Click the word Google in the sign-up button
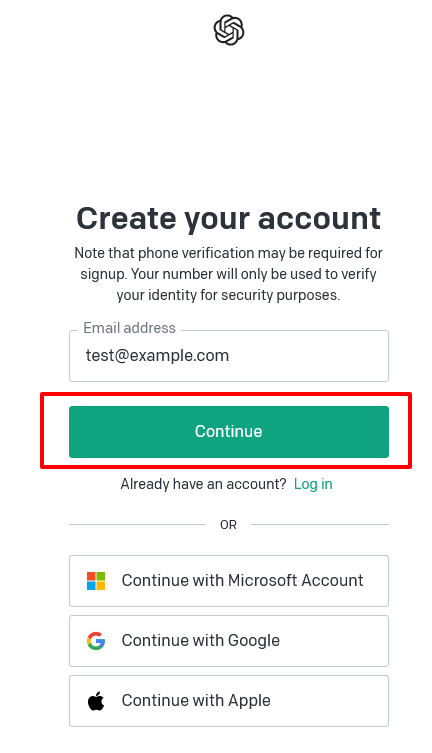Image resolution: width=432 pixels, height=753 pixels. [x=253, y=641]
